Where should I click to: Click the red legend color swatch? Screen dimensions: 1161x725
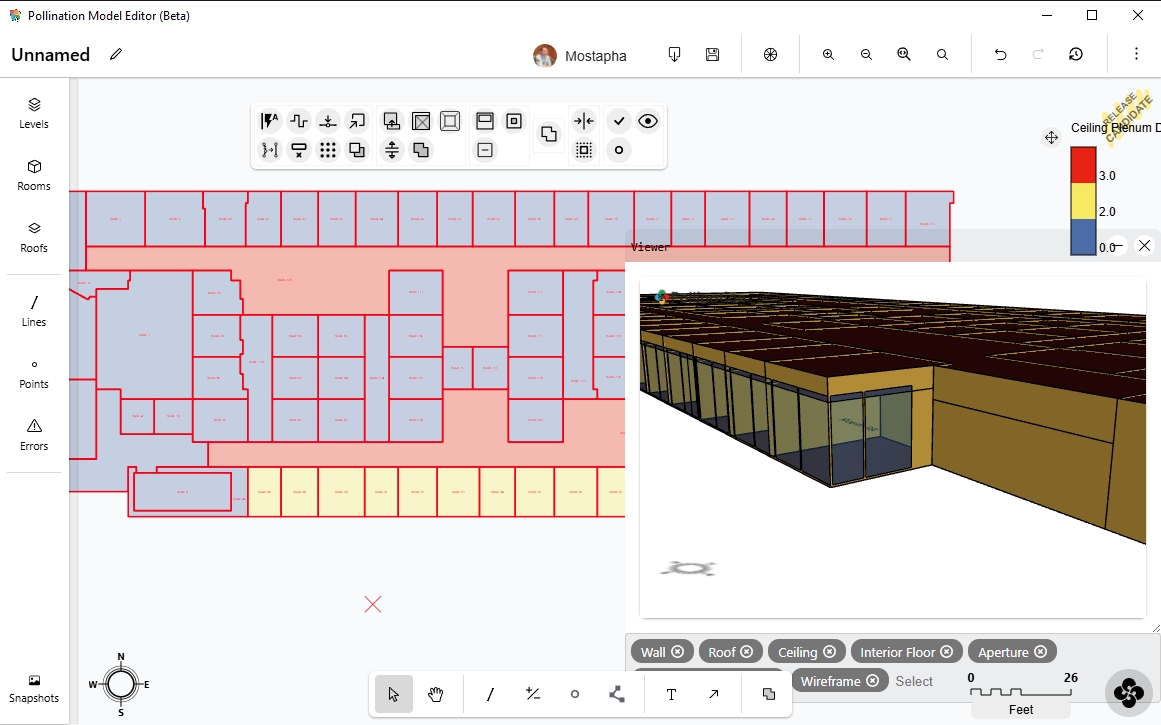click(1083, 165)
